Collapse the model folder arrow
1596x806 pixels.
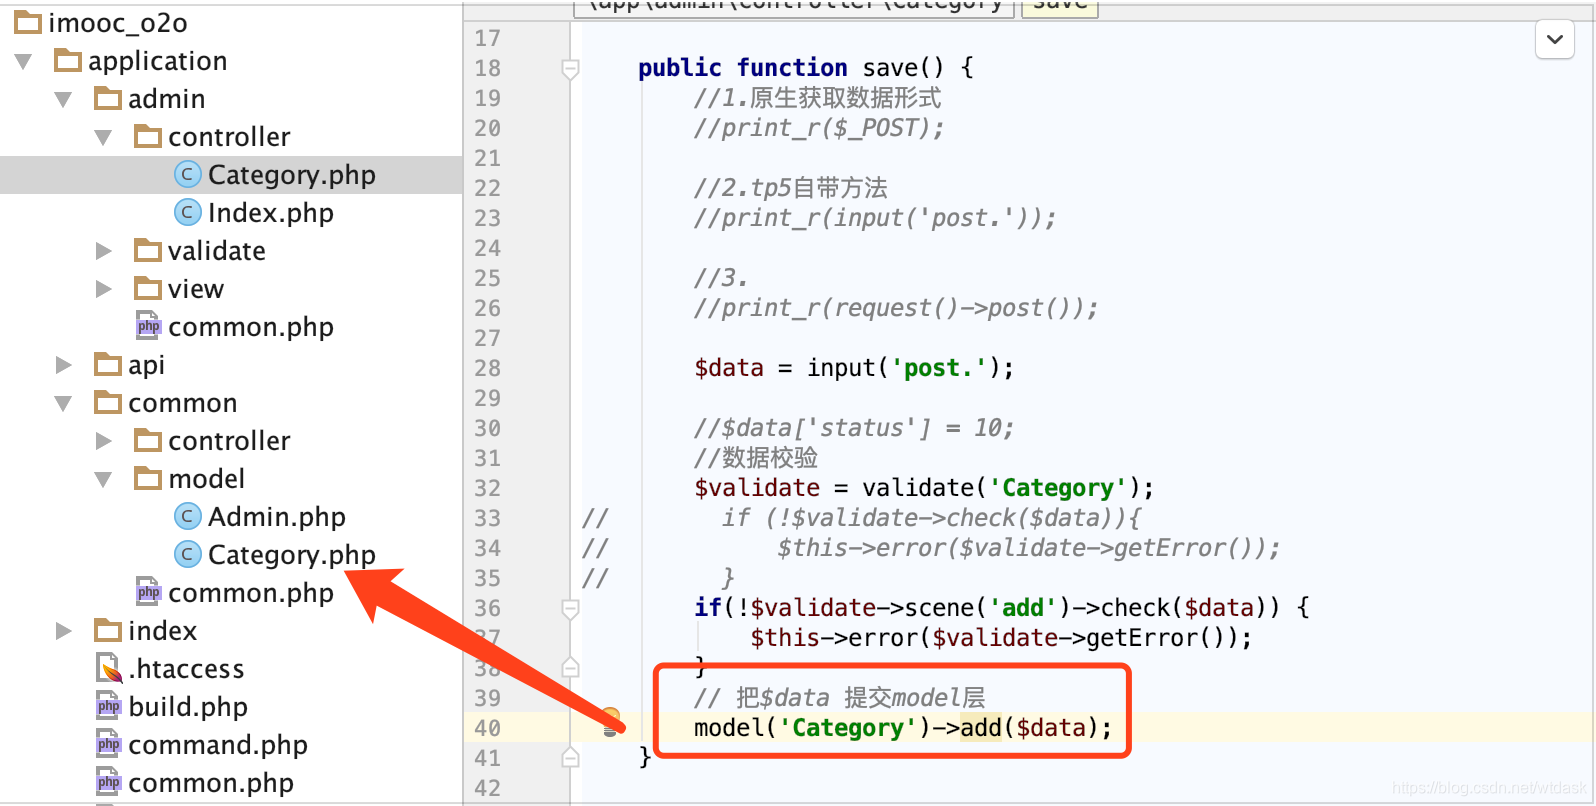[x=103, y=480]
